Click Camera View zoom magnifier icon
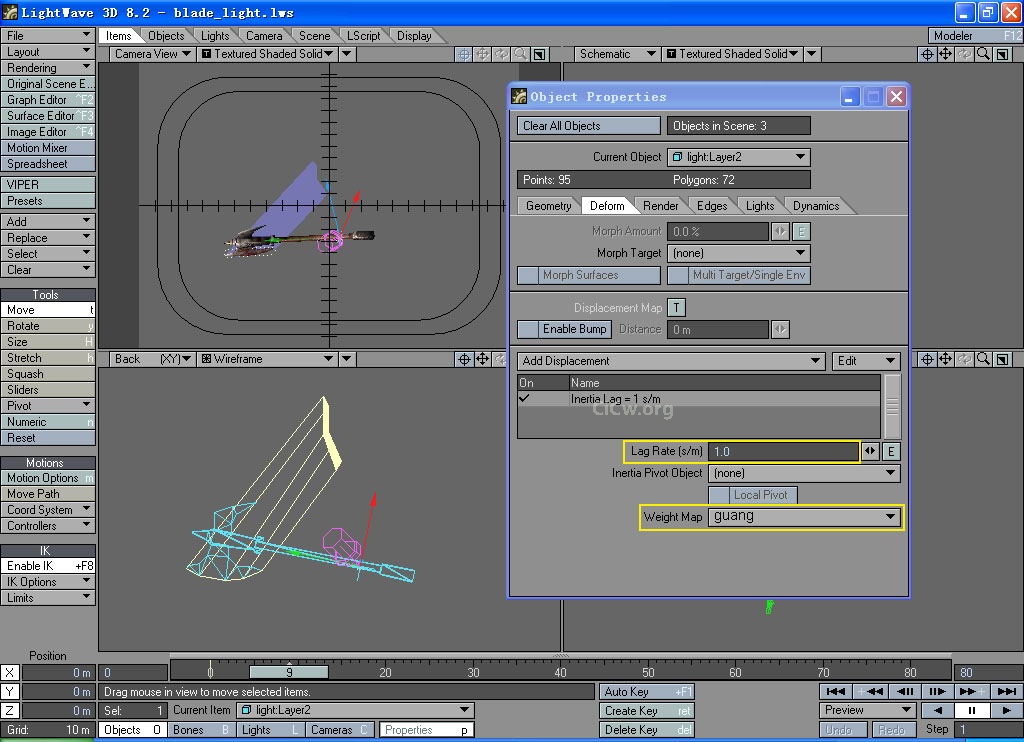1024x742 pixels. pos(520,54)
